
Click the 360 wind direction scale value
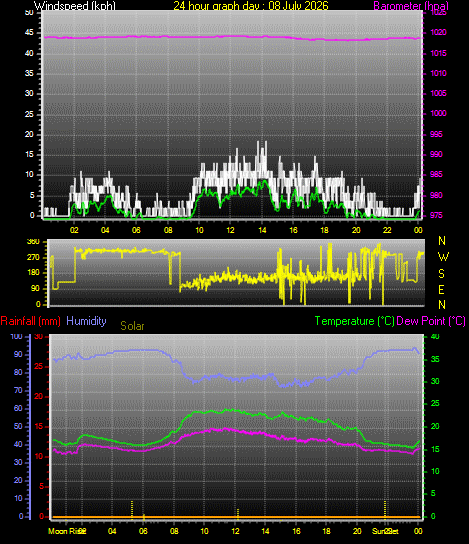click(x=33, y=242)
